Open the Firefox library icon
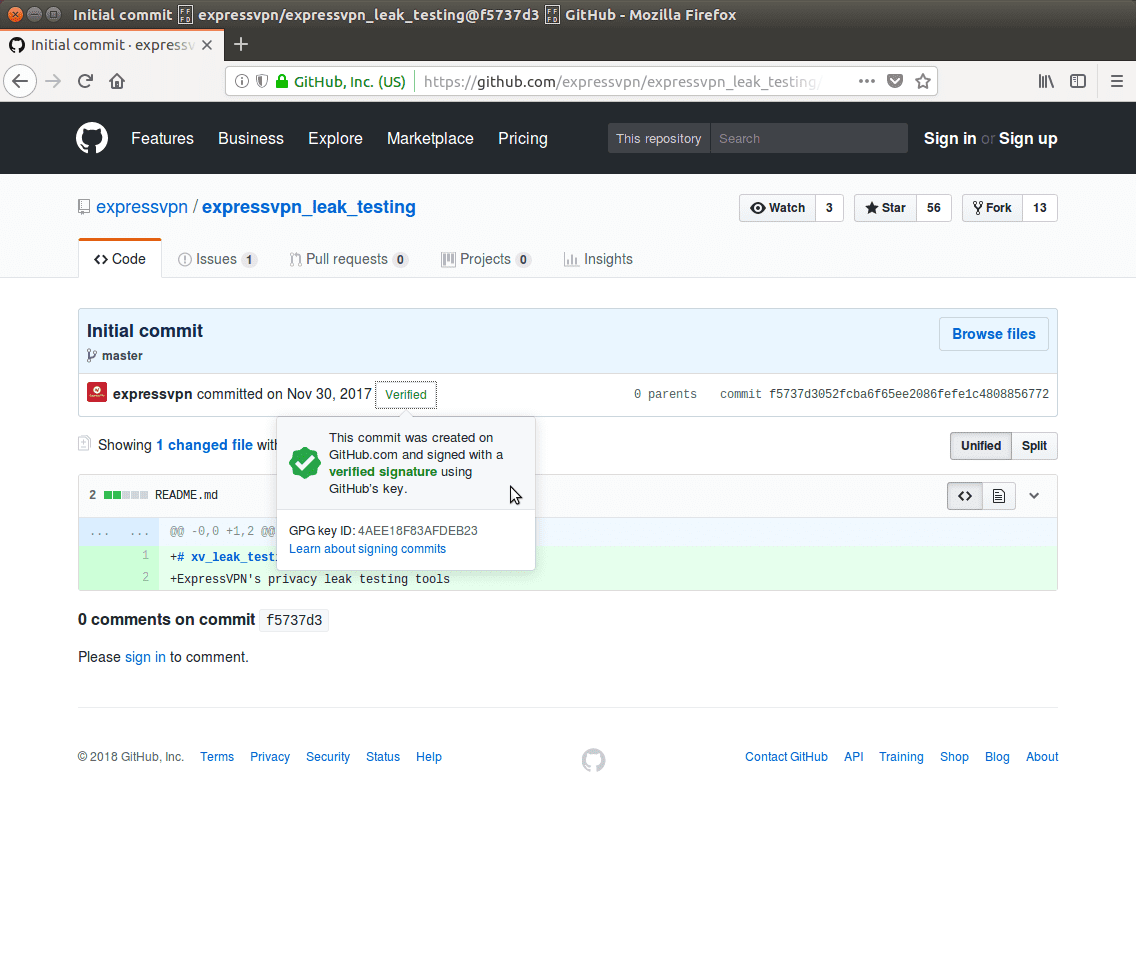Image resolution: width=1136 pixels, height=966 pixels. (x=1046, y=81)
